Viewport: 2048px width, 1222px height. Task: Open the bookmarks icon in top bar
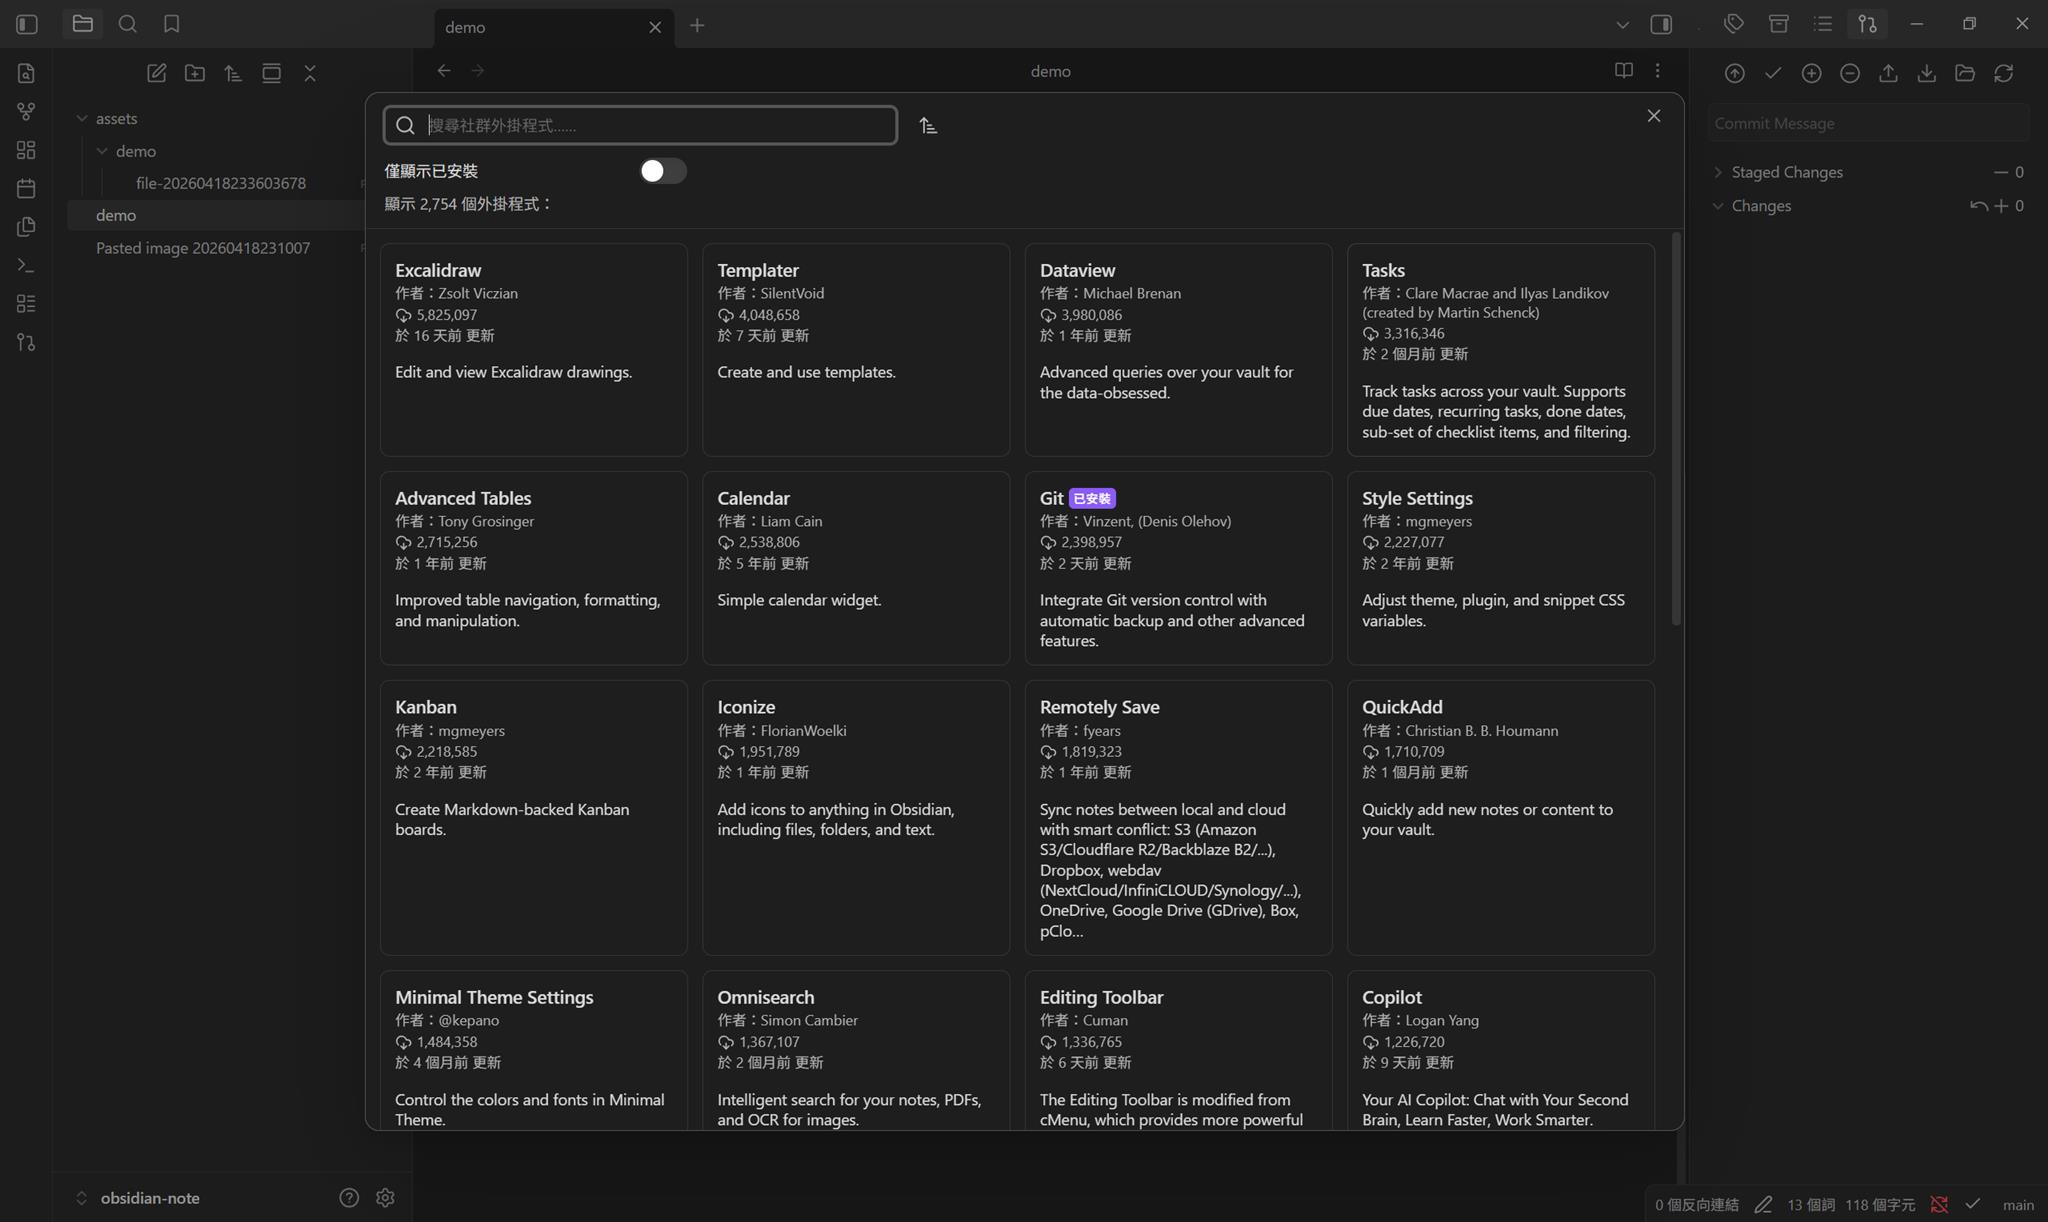[171, 24]
